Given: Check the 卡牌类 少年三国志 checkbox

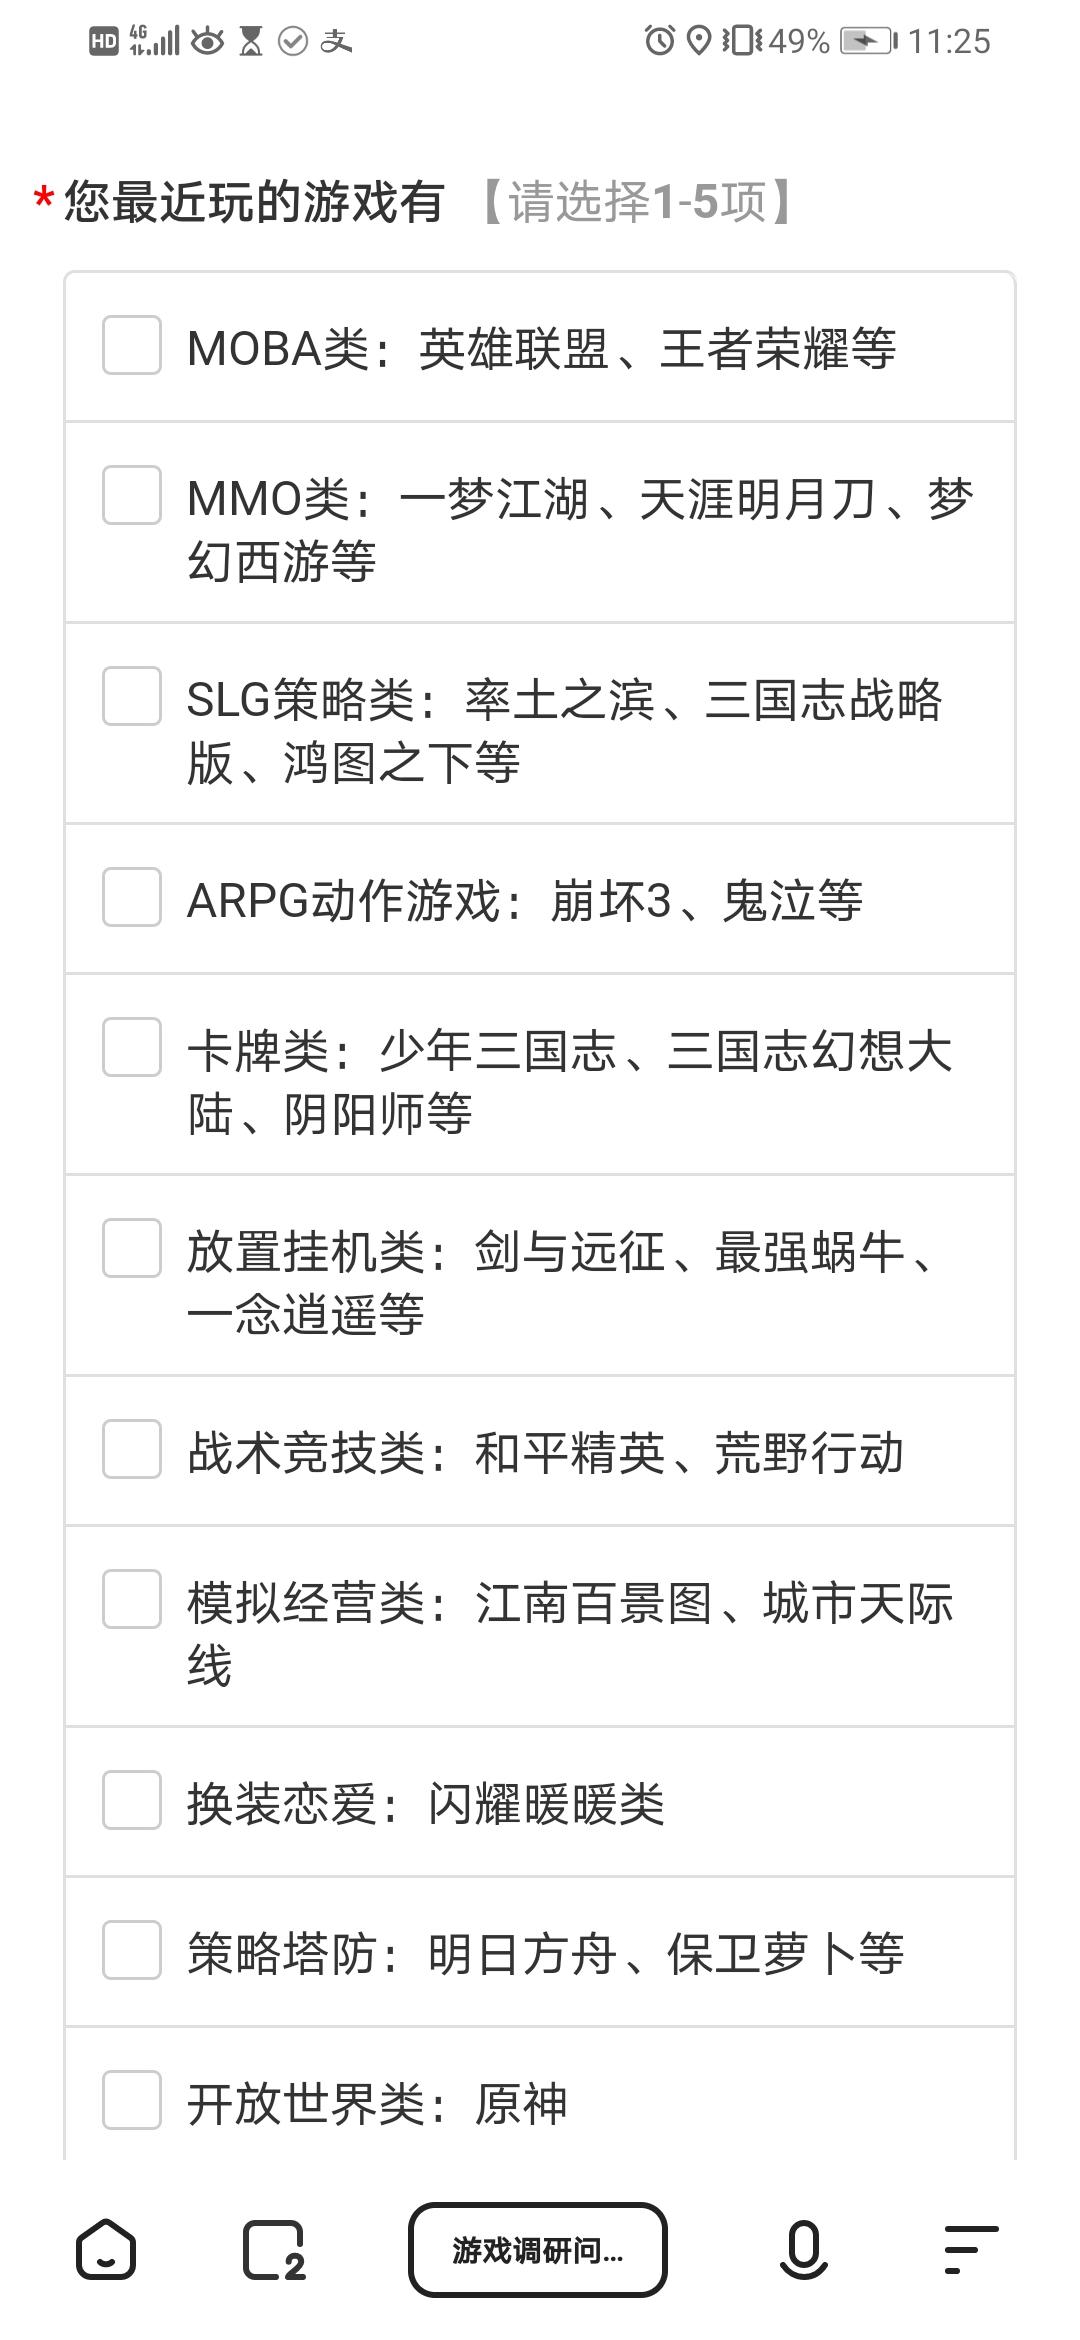Looking at the screenshot, I should tap(132, 1047).
